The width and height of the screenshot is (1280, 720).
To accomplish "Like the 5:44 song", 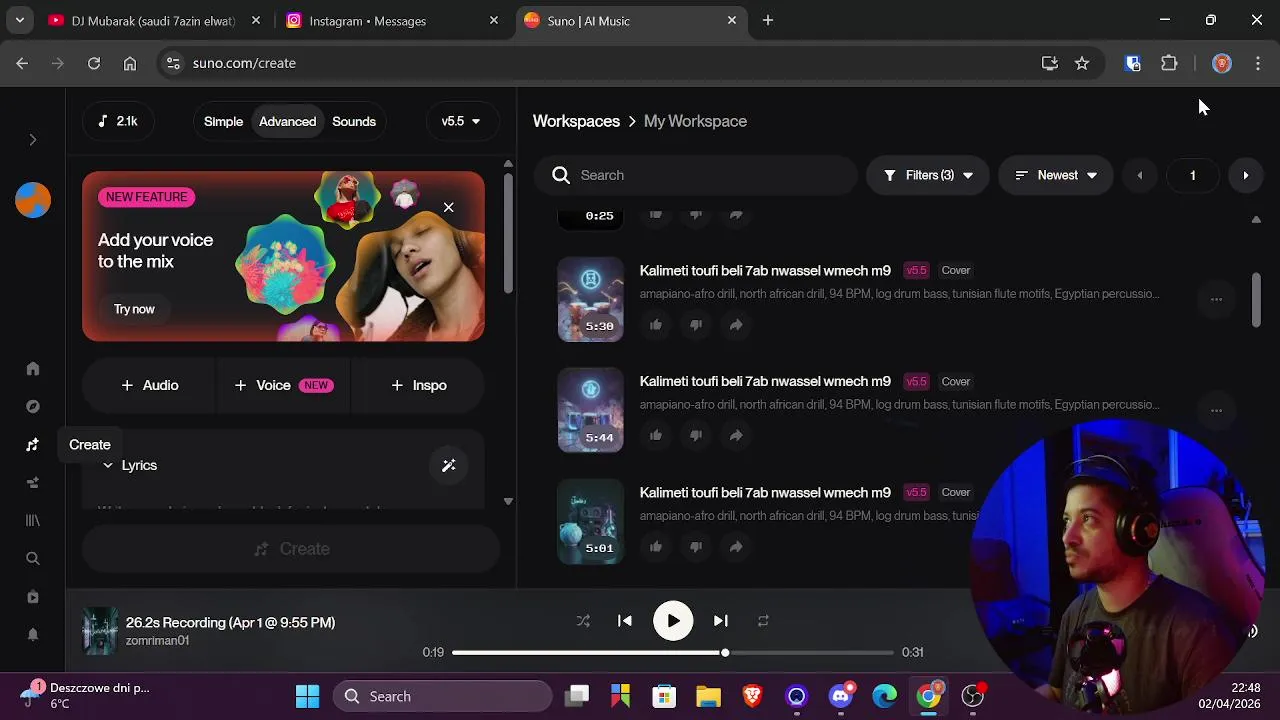I will coord(656,435).
